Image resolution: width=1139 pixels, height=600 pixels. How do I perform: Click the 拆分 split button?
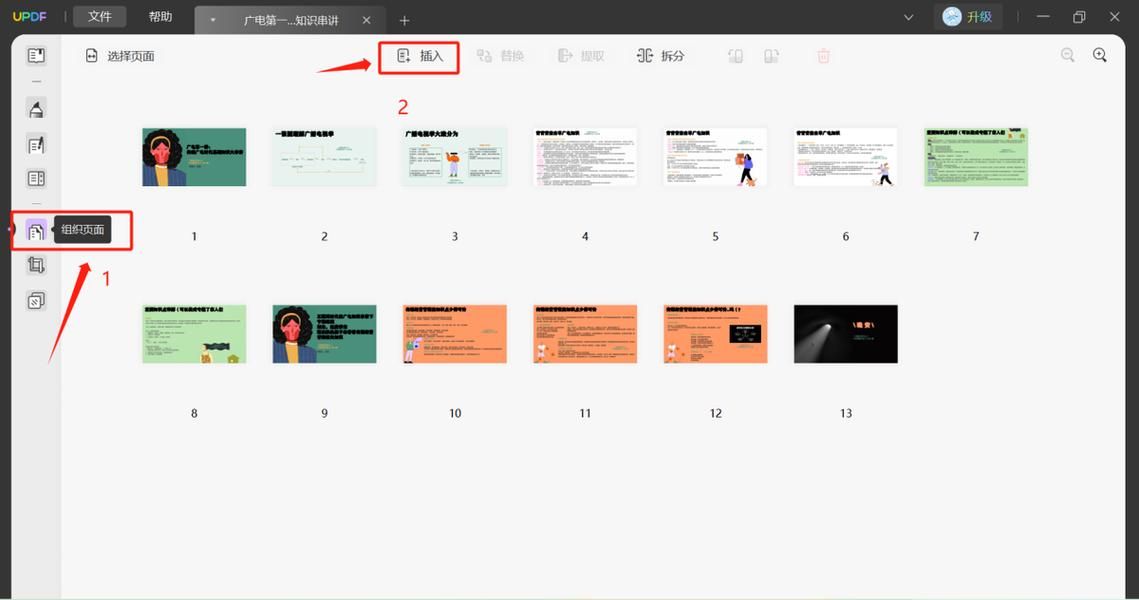pos(661,56)
